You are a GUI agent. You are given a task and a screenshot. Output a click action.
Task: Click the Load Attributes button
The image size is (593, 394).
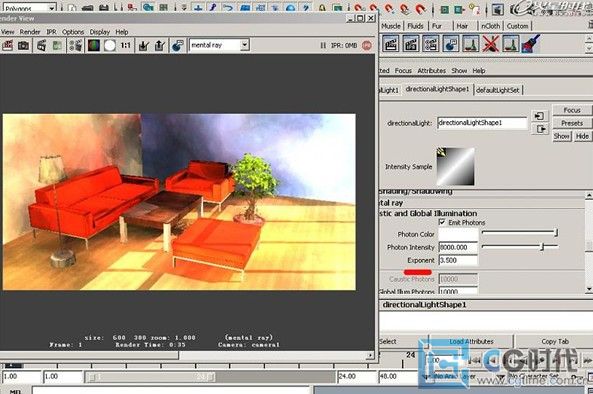471,341
